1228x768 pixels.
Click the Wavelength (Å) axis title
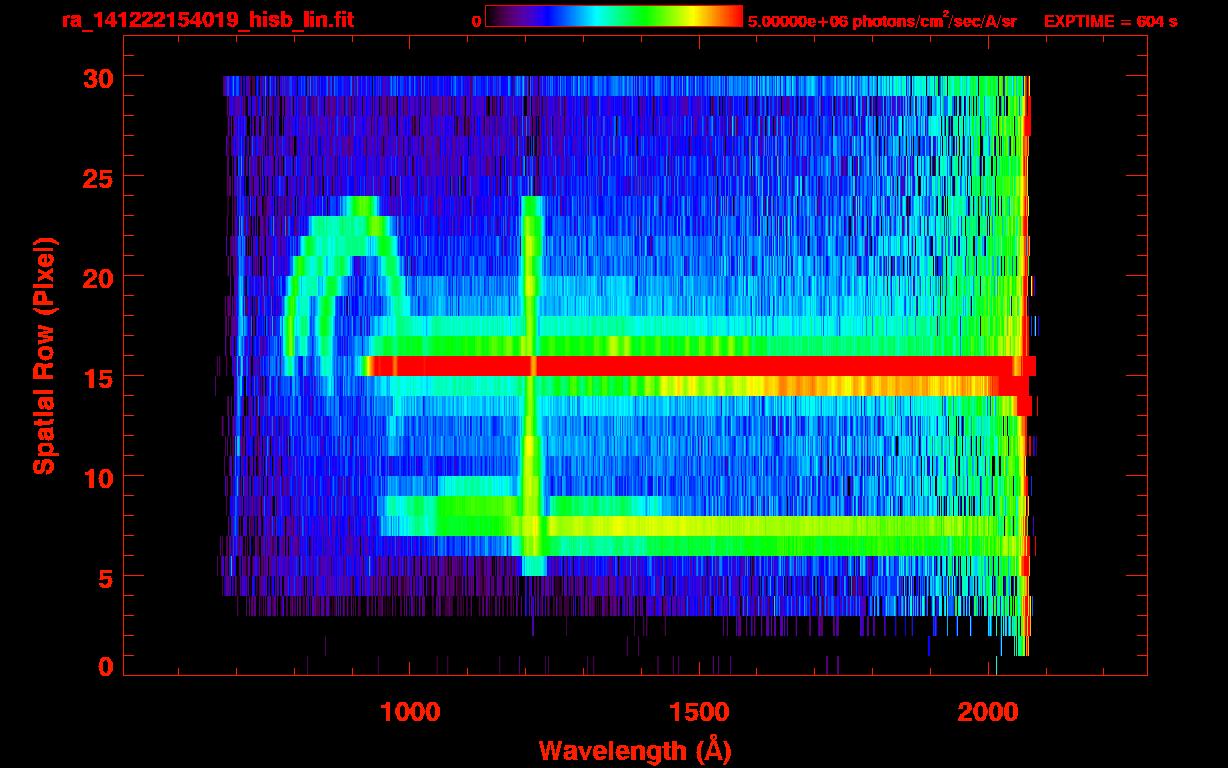[x=636, y=750]
